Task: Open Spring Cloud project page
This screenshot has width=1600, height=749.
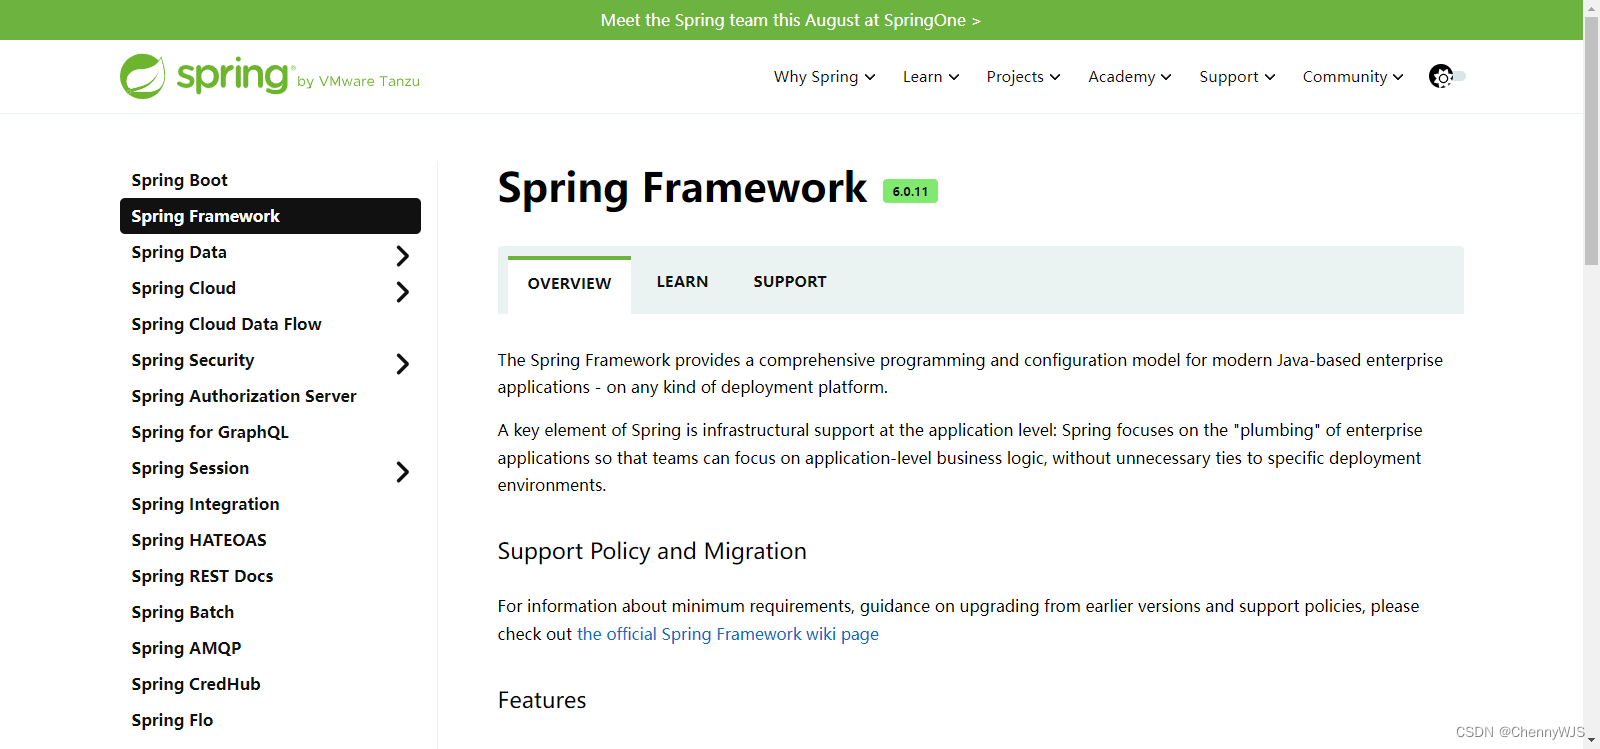Action: pos(184,288)
